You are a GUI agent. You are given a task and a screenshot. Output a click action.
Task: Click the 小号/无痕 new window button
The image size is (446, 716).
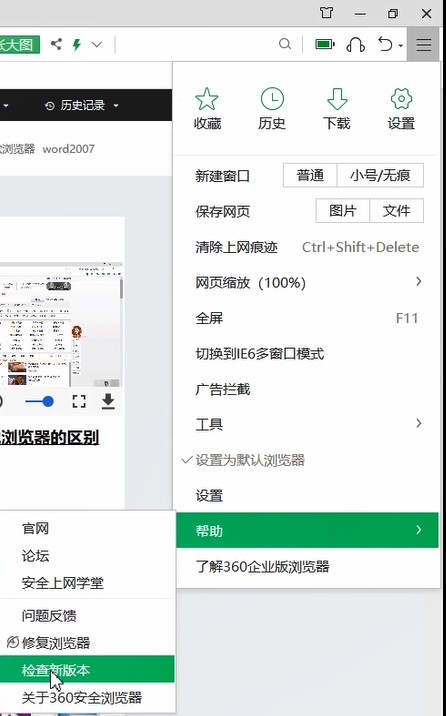[x=380, y=175]
